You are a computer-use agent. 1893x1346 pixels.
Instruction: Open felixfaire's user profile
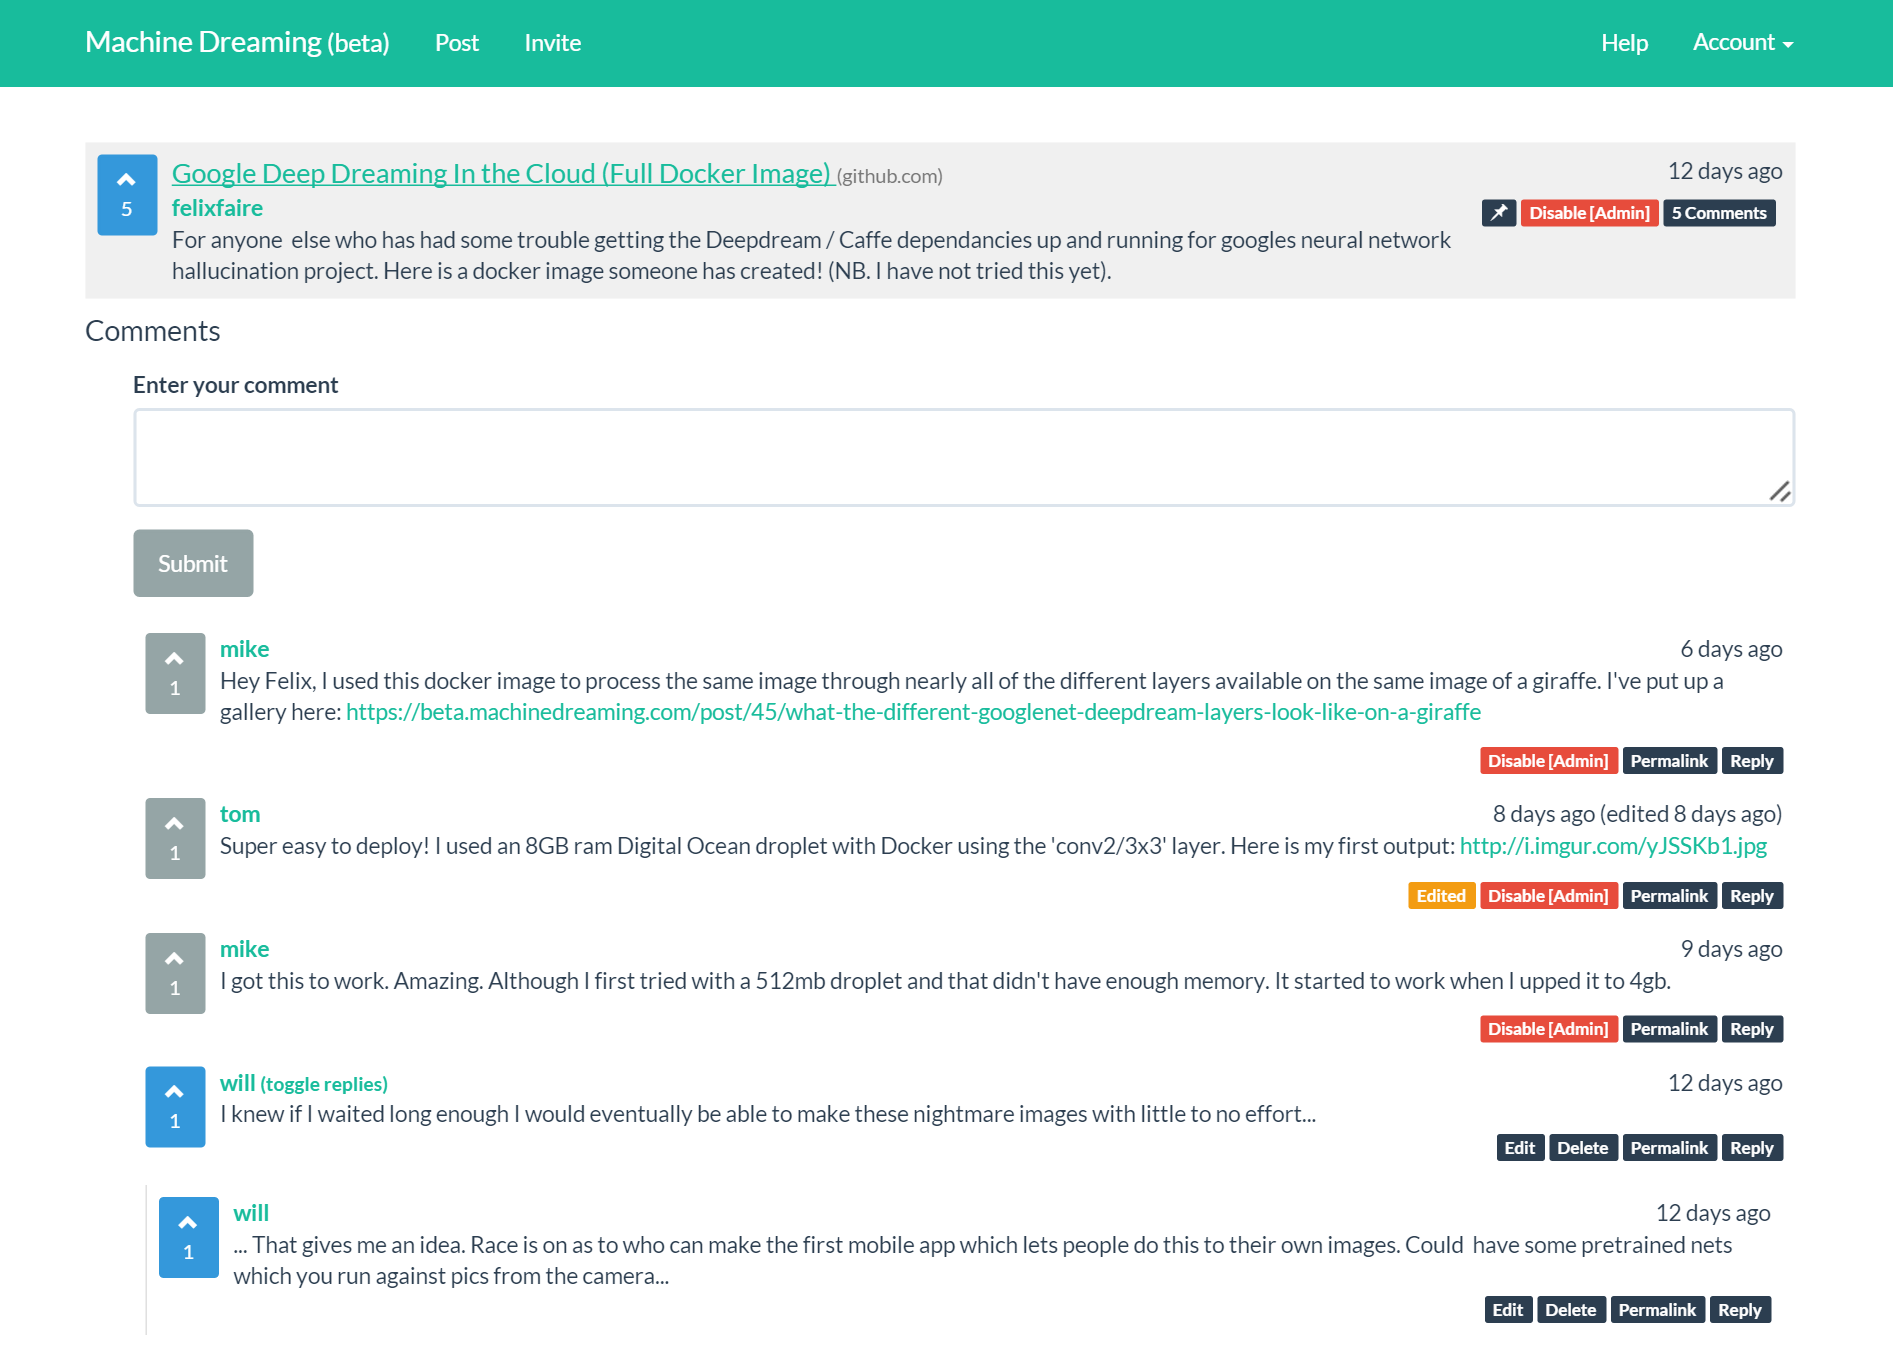(x=217, y=208)
